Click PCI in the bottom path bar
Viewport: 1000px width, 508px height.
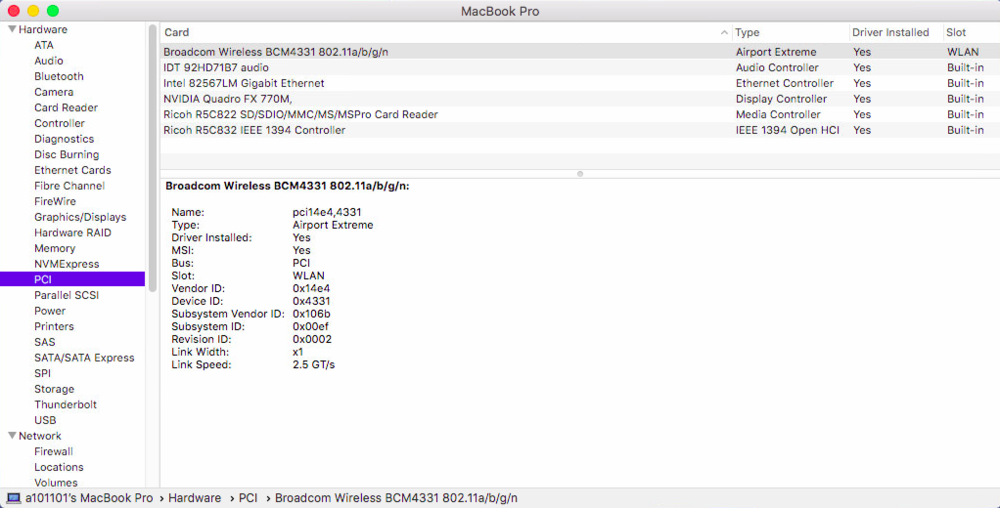248,498
